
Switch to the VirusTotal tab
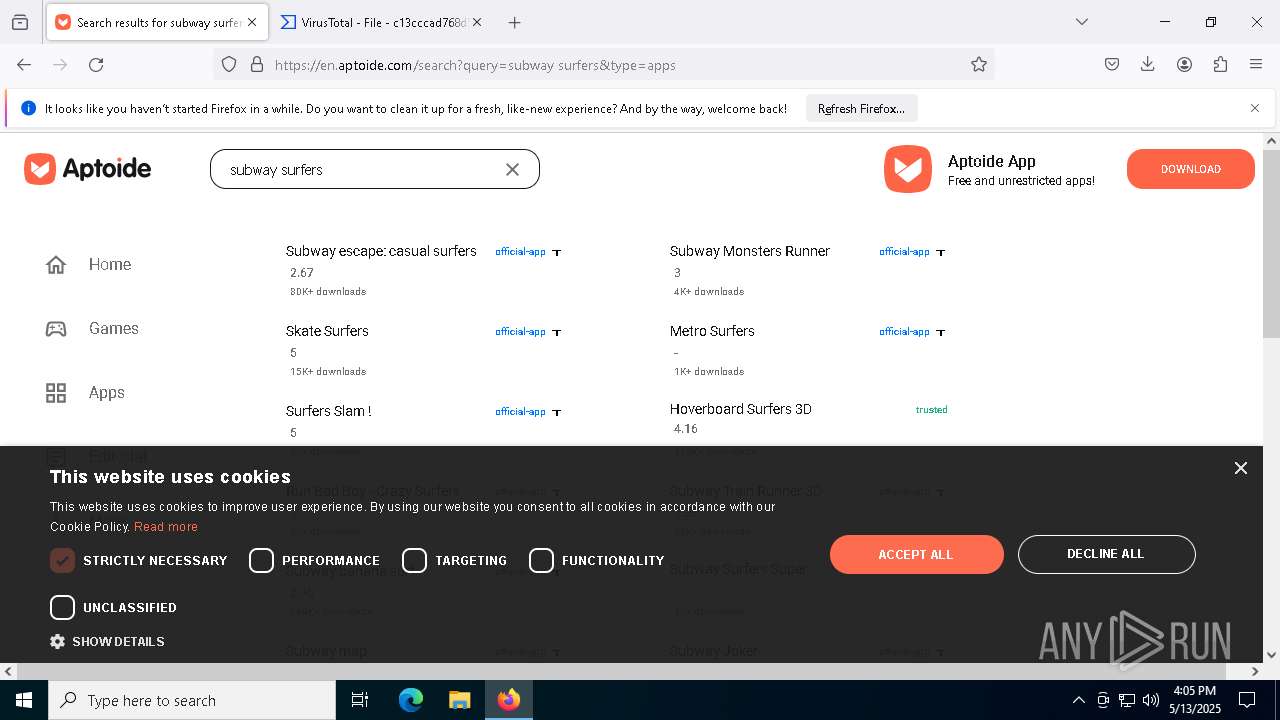pos(382,22)
